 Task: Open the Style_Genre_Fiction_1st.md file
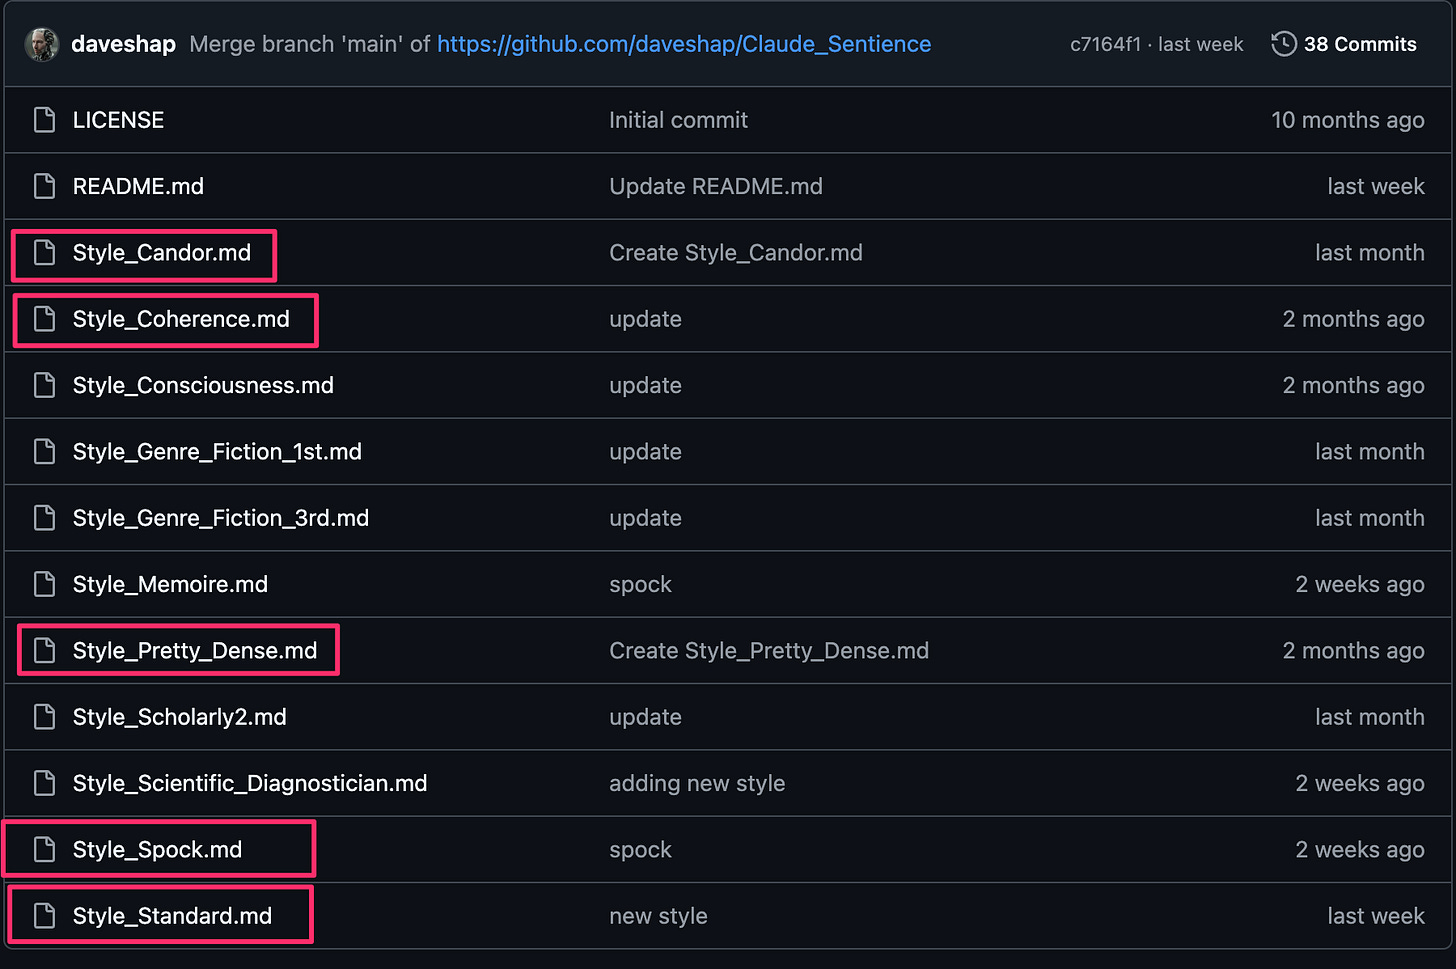point(217,452)
